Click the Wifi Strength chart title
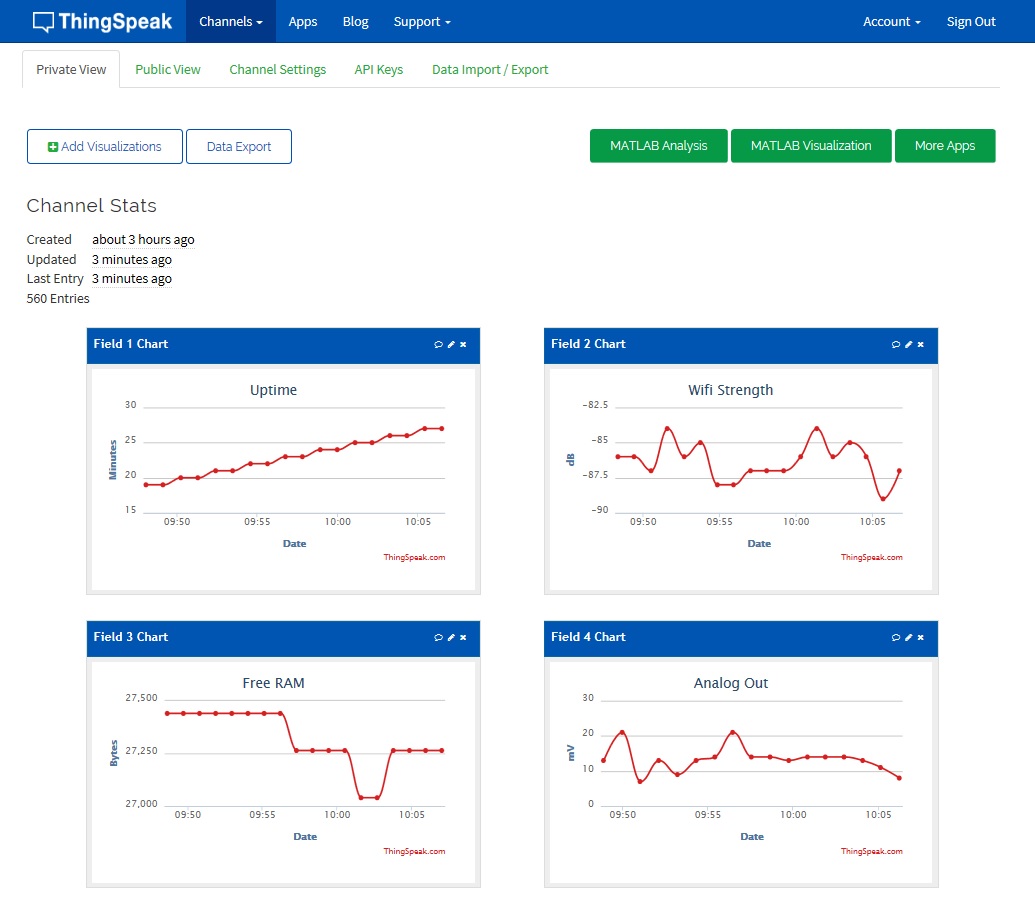 (731, 390)
